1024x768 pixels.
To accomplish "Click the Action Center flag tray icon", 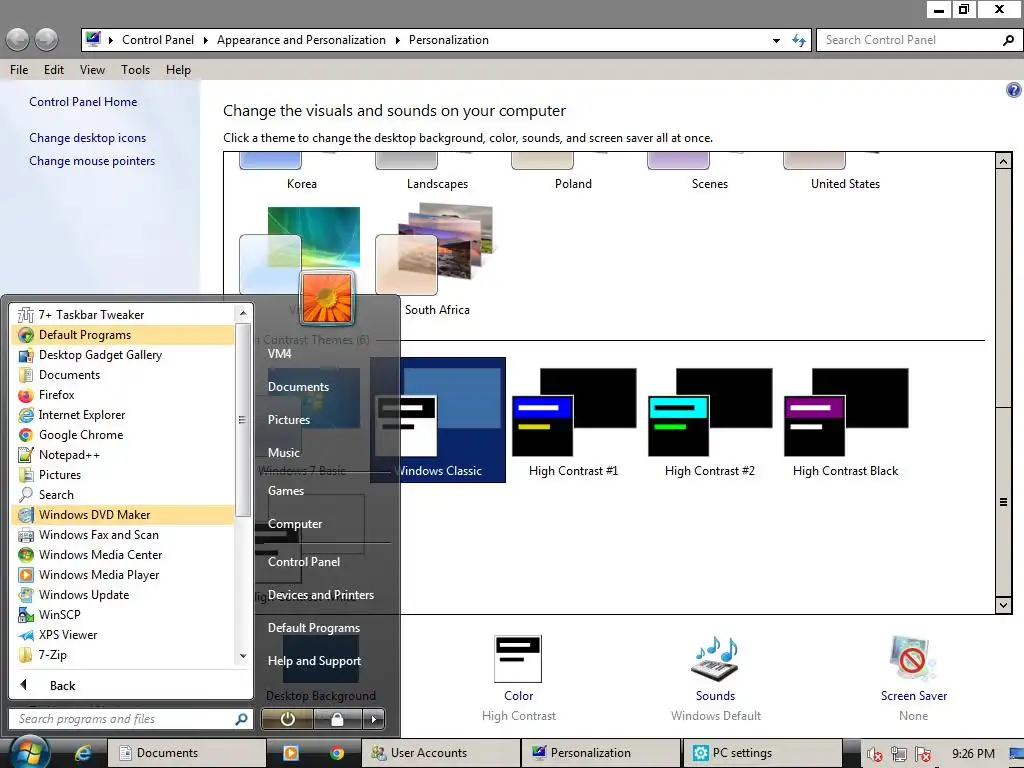I will (x=922, y=754).
